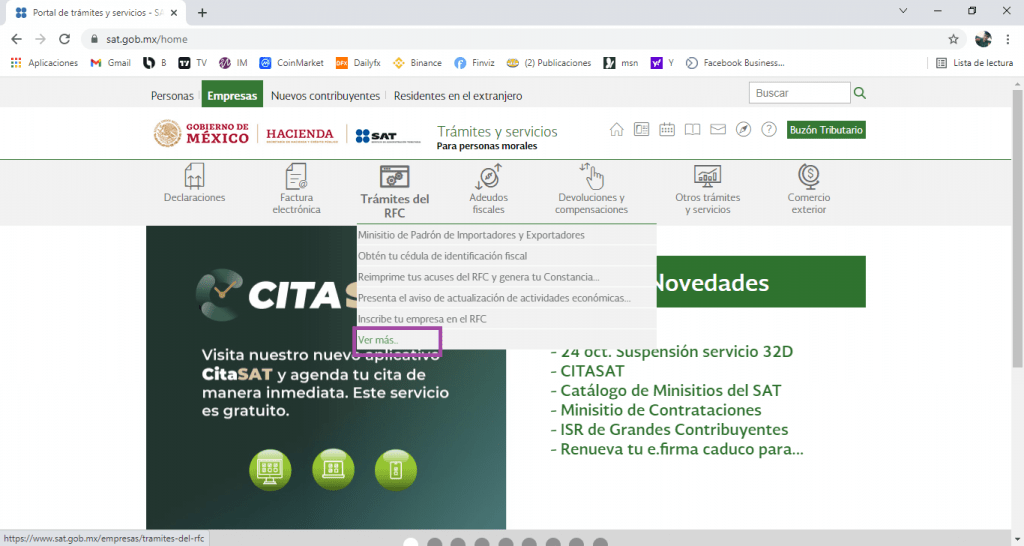
Task: Open the calendar icon in header
Action: [667, 129]
